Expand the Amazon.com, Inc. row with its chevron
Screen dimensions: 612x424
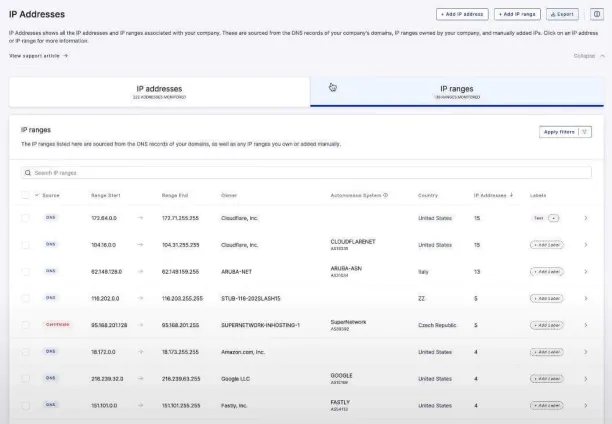pyautogui.click(x=586, y=352)
